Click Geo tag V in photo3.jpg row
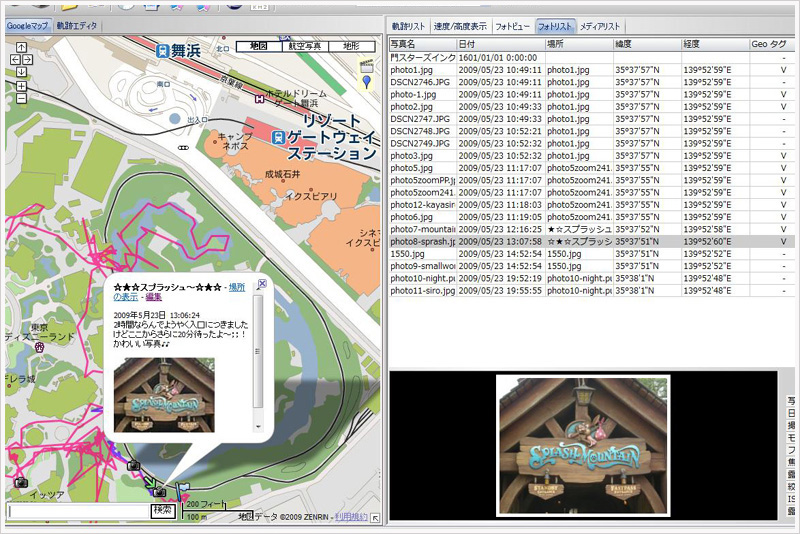Viewport: 800px width, 534px height. tap(784, 156)
